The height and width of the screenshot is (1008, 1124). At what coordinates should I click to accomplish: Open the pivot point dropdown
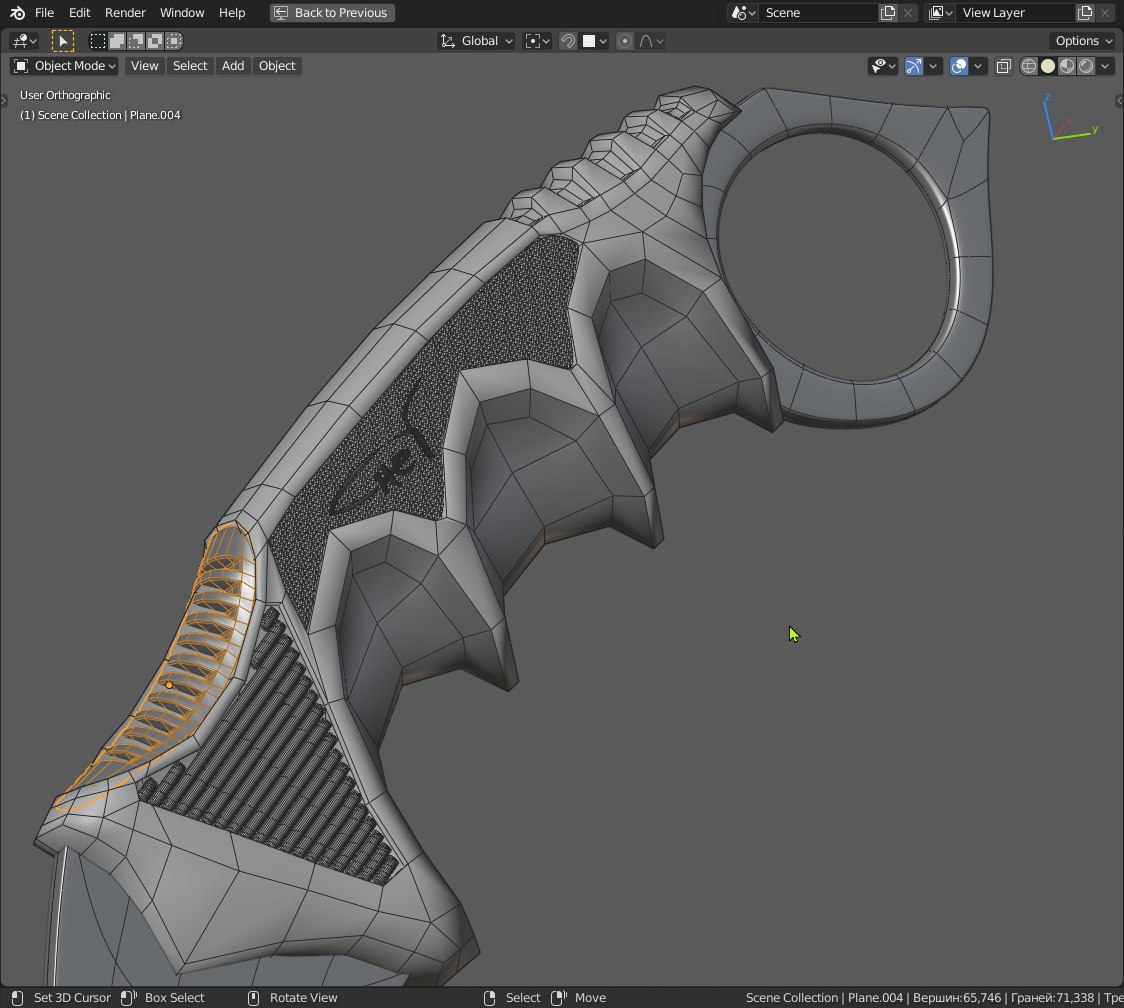click(538, 41)
